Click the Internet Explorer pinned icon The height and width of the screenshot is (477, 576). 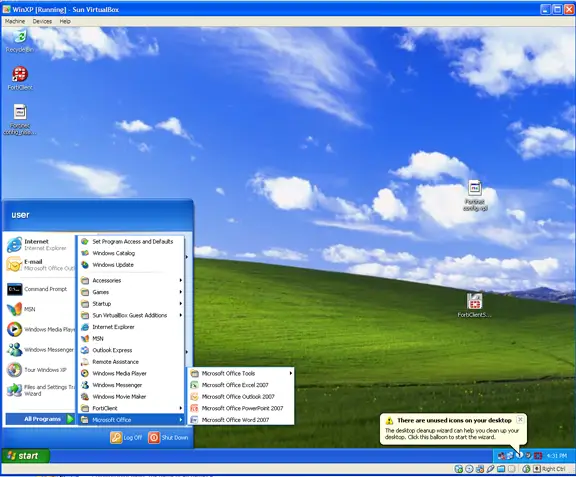pyautogui.click(x=40, y=245)
